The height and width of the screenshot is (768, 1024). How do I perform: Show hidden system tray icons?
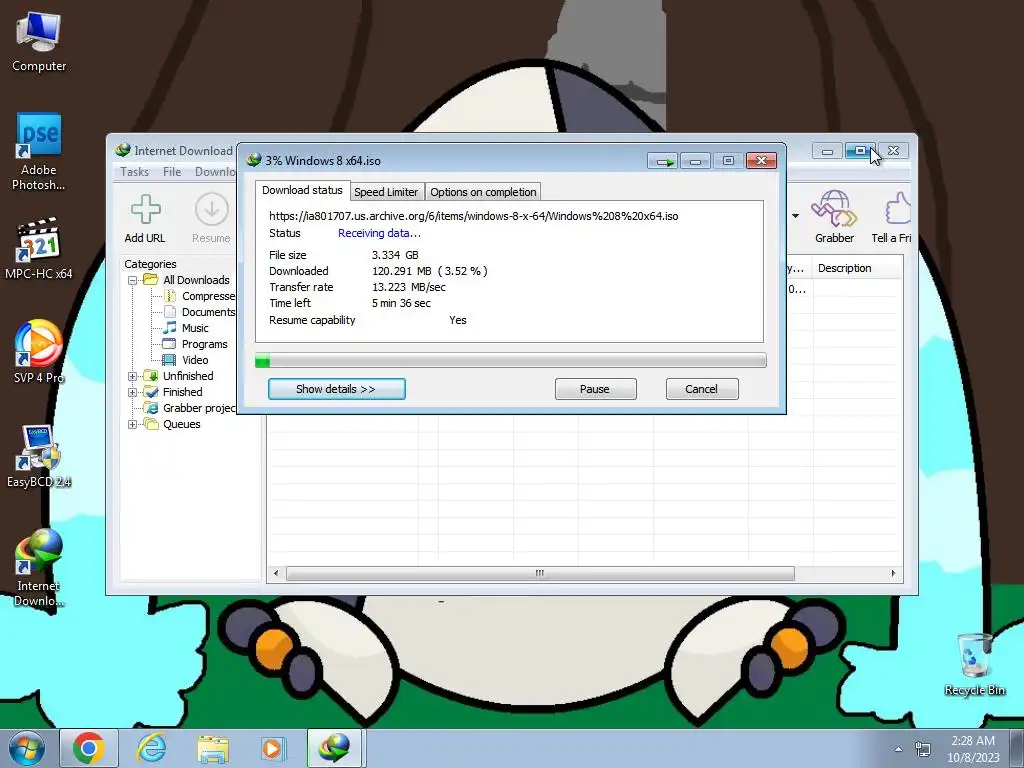[x=899, y=749]
